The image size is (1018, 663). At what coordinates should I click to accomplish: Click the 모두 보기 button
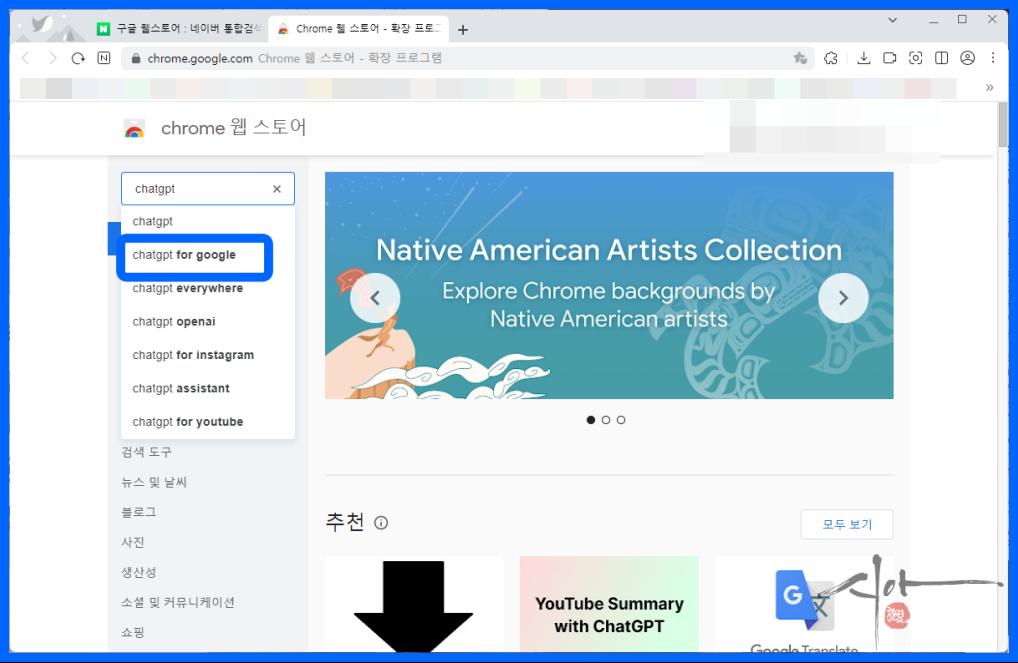tap(847, 524)
